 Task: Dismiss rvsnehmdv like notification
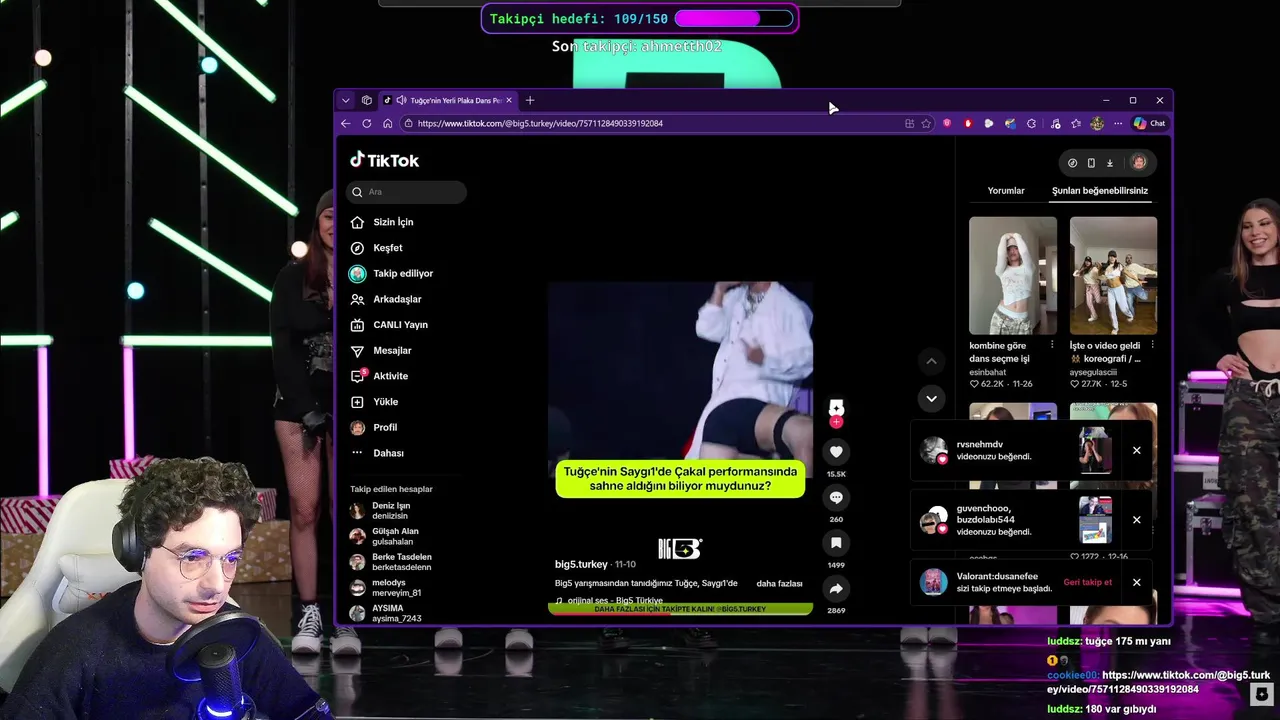tap(1136, 451)
